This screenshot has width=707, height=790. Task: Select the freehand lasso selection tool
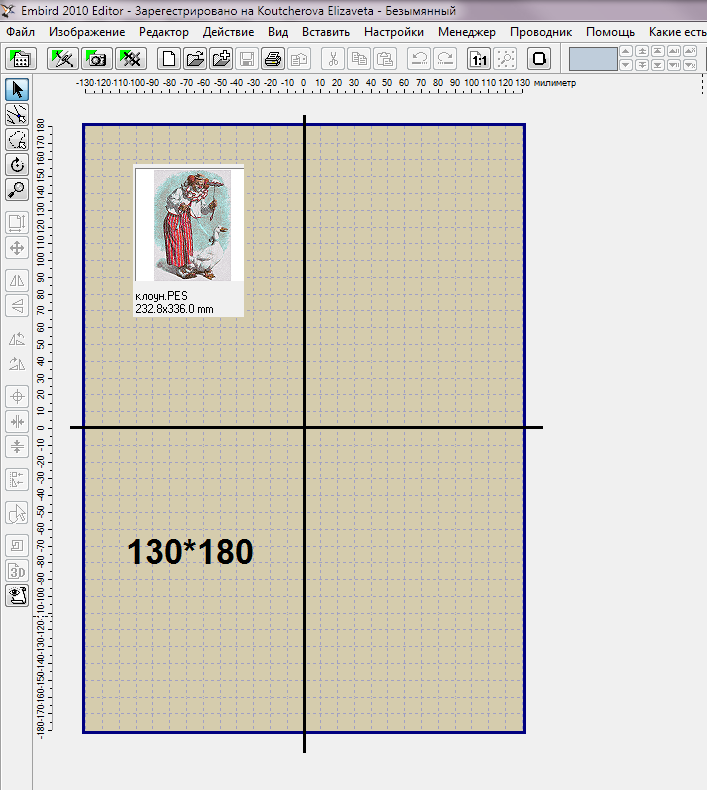(x=17, y=140)
